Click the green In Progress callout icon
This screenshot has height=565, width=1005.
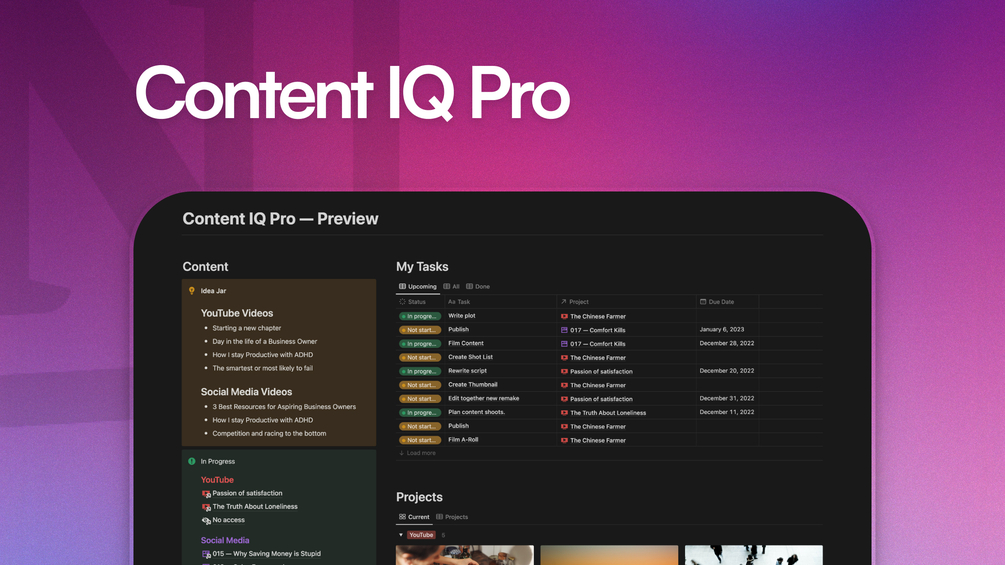click(192, 461)
